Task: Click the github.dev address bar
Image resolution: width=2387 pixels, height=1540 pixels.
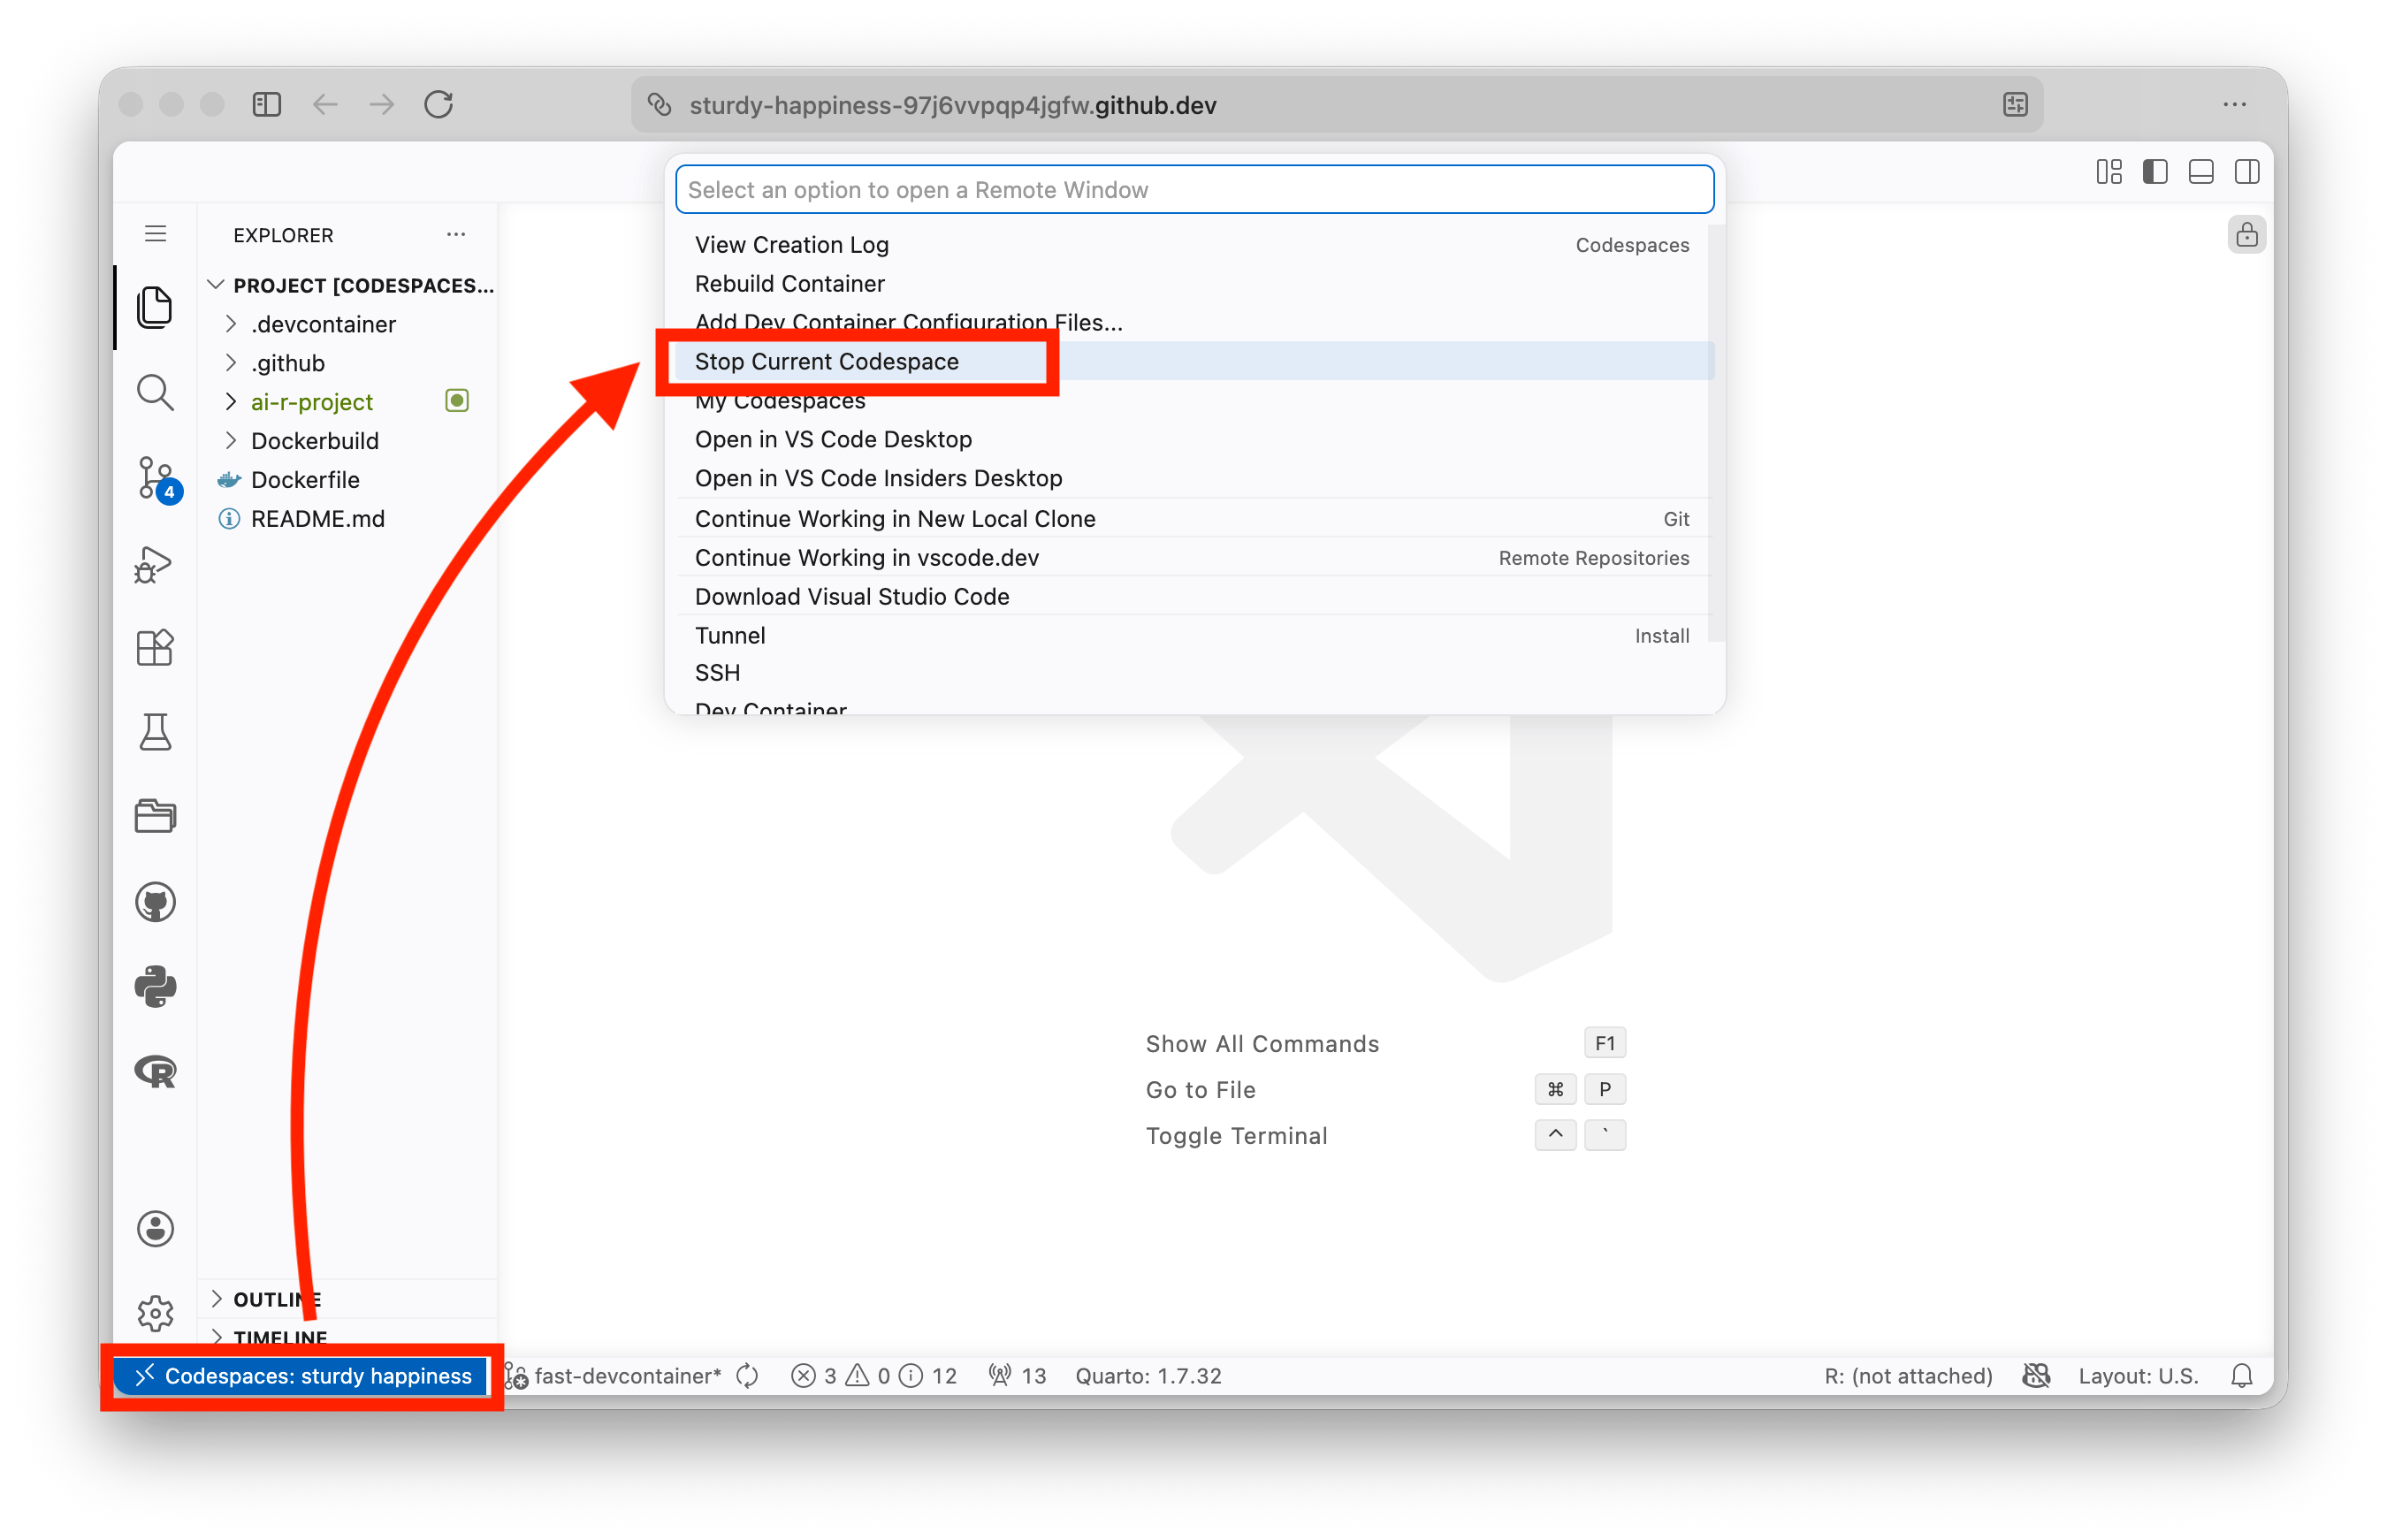Action: (1336, 105)
